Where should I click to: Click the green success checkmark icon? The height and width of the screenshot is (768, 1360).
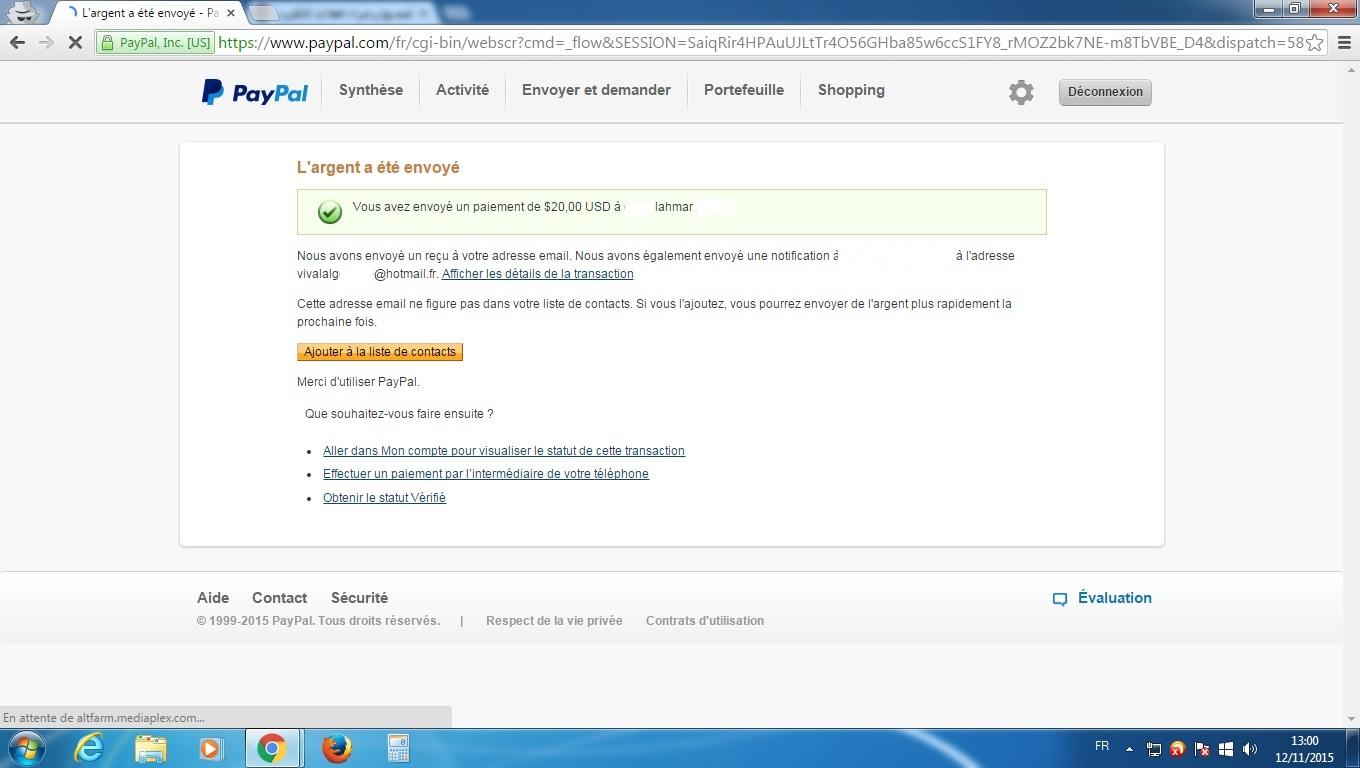(x=329, y=212)
